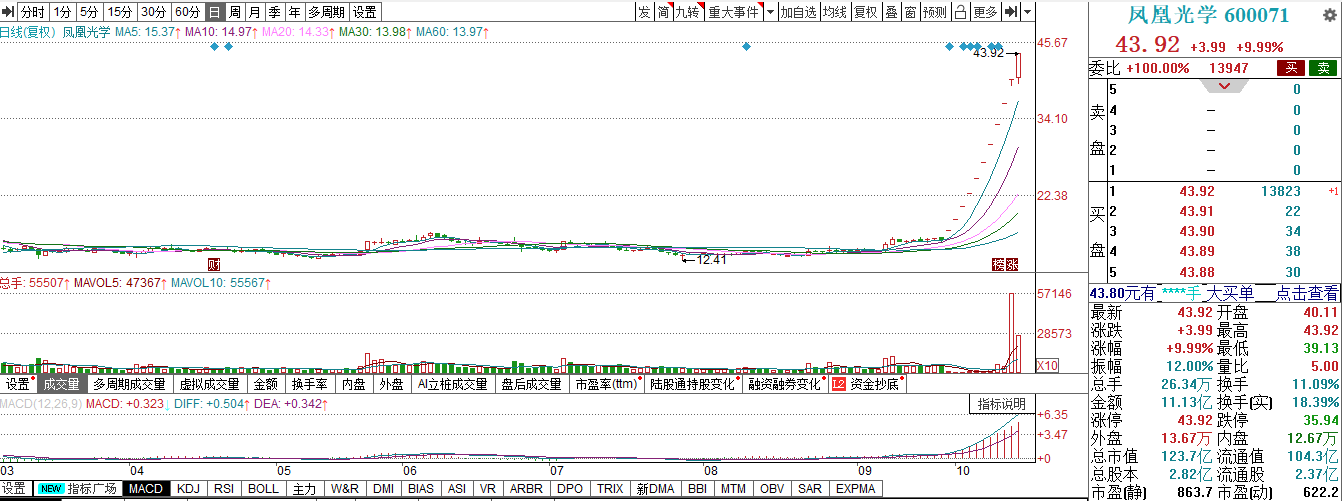Click the 大买单 link text

coord(1228,293)
